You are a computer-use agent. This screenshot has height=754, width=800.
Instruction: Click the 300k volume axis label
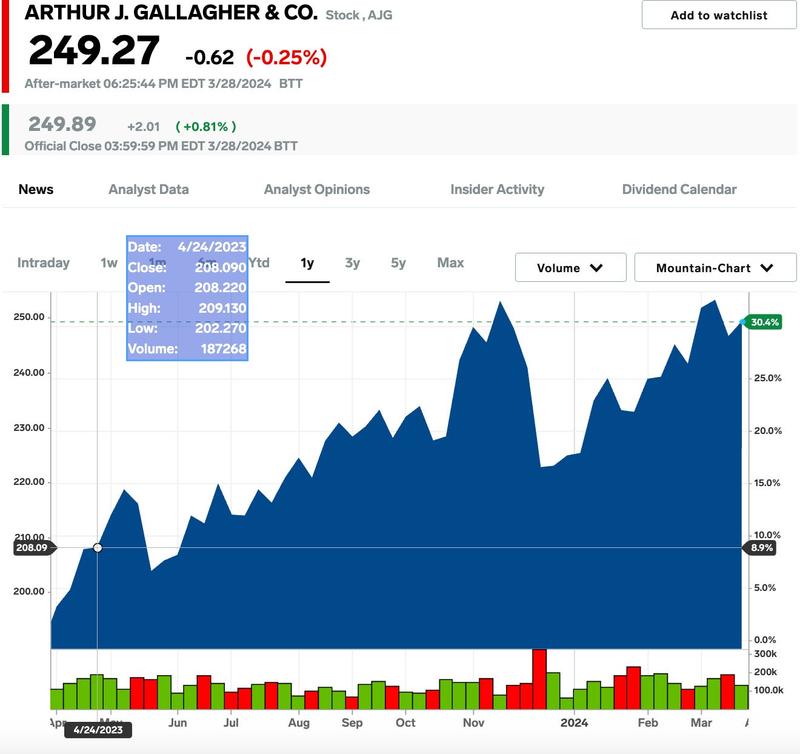[x=765, y=654]
